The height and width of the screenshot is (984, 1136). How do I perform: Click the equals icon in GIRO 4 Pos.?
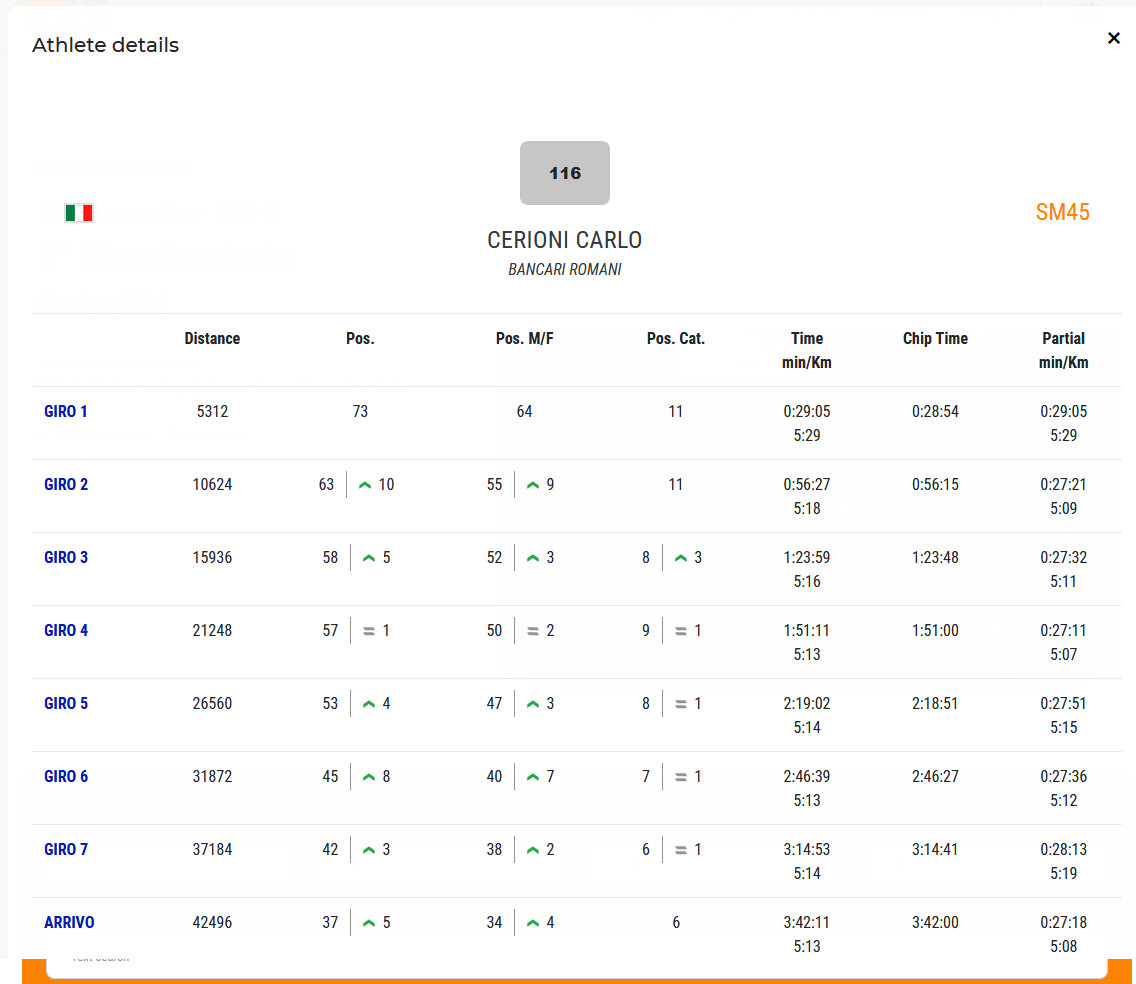[369, 631]
